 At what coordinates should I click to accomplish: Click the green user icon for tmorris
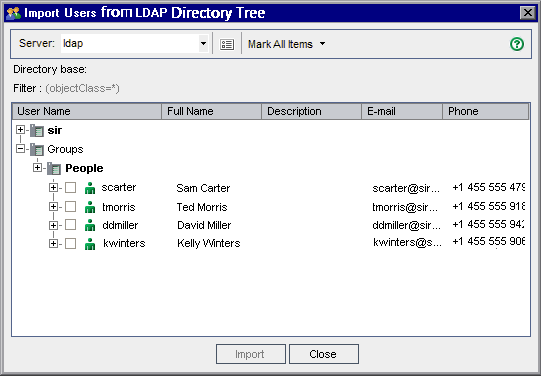(90, 207)
